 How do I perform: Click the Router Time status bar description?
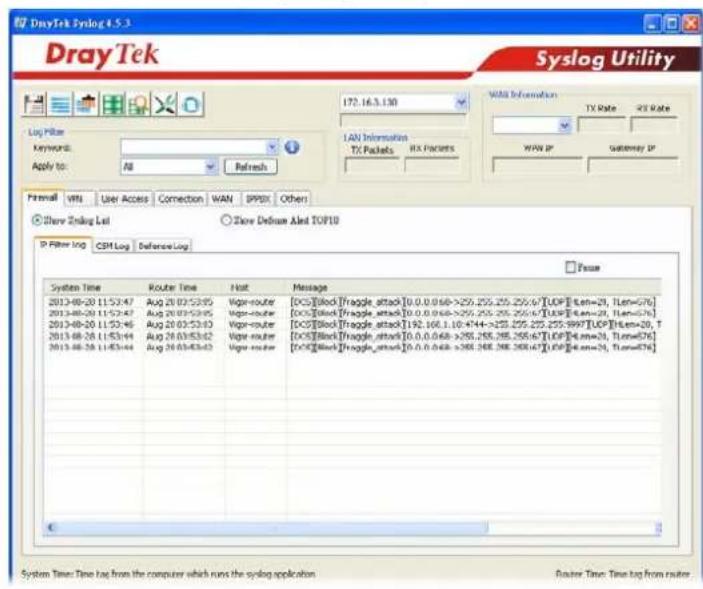coord(623,574)
